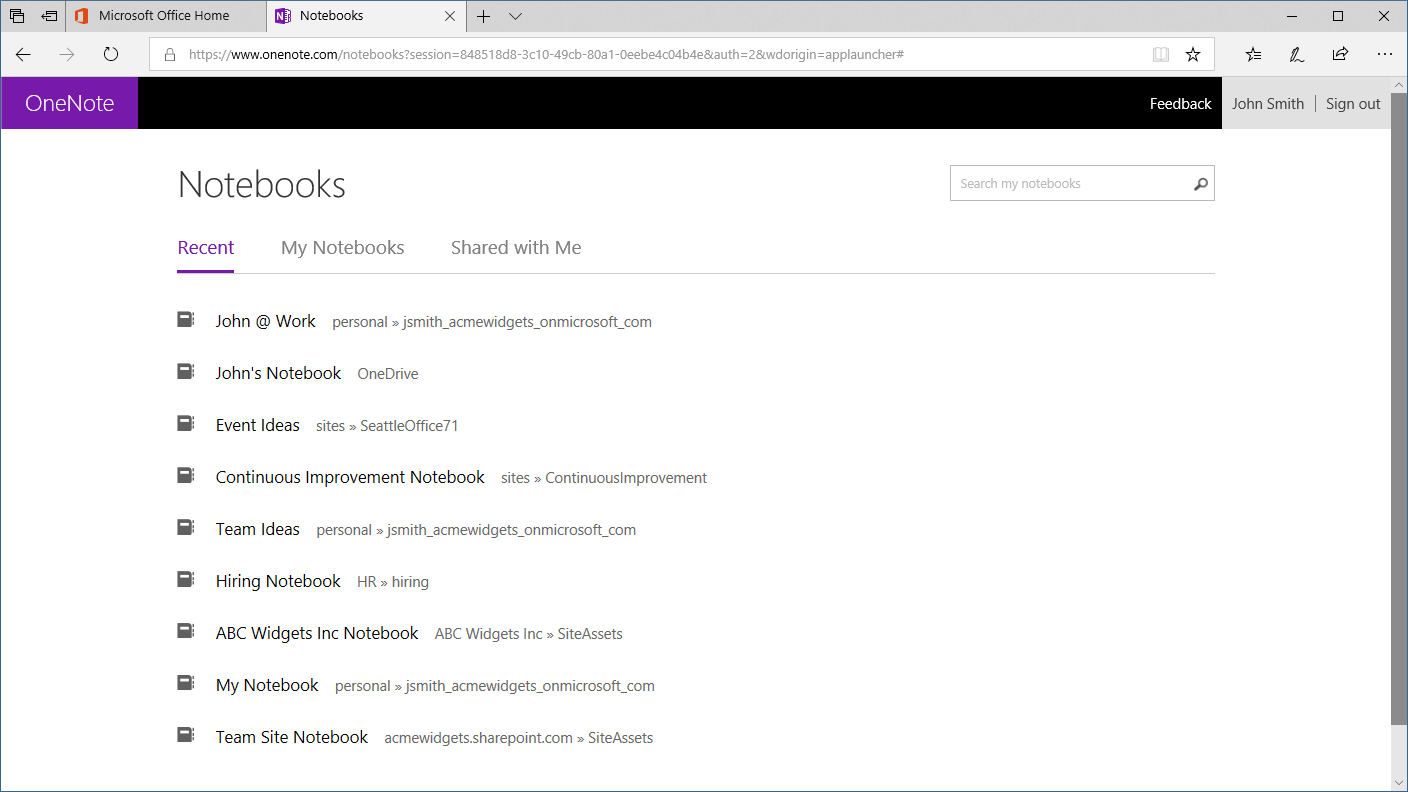This screenshot has height=792, width=1408.
Task: Click the Notebooks page heading
Action: click(262, 185)
